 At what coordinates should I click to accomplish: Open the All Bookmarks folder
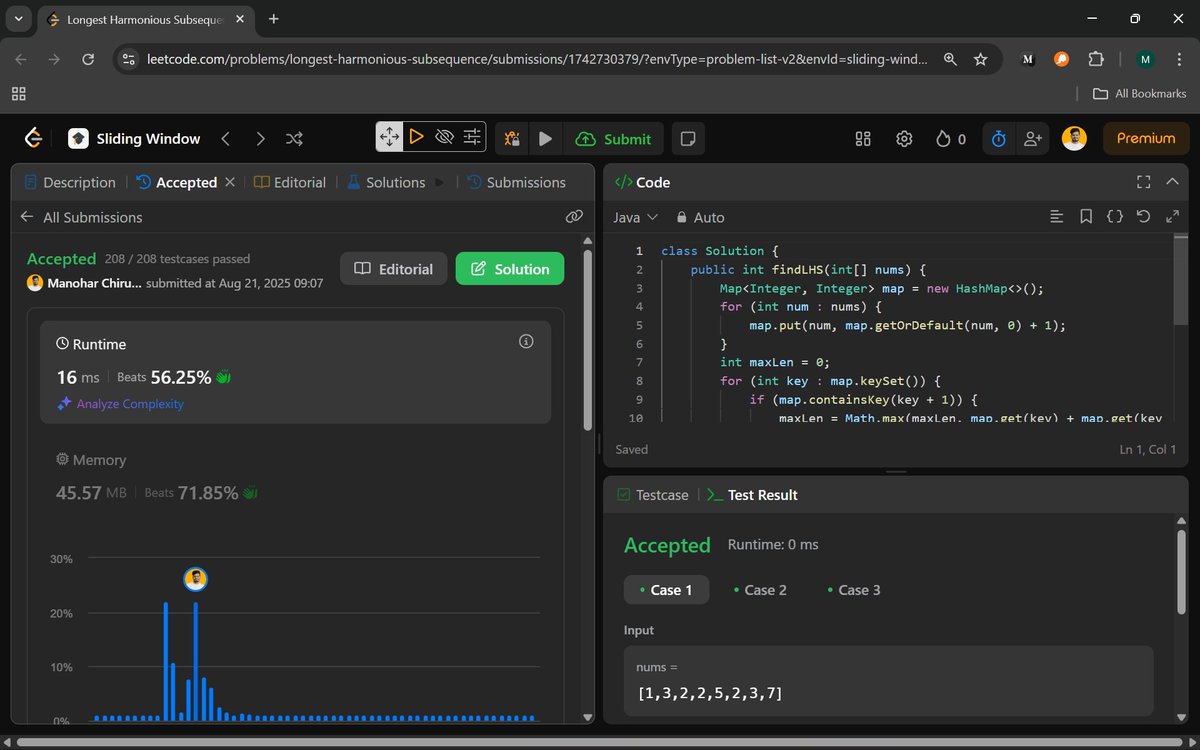pos(1139,94)
